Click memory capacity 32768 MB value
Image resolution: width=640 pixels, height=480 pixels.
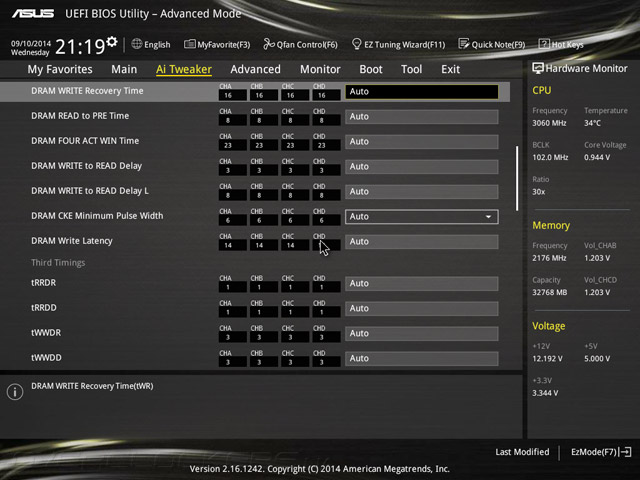tap(550, 293)
